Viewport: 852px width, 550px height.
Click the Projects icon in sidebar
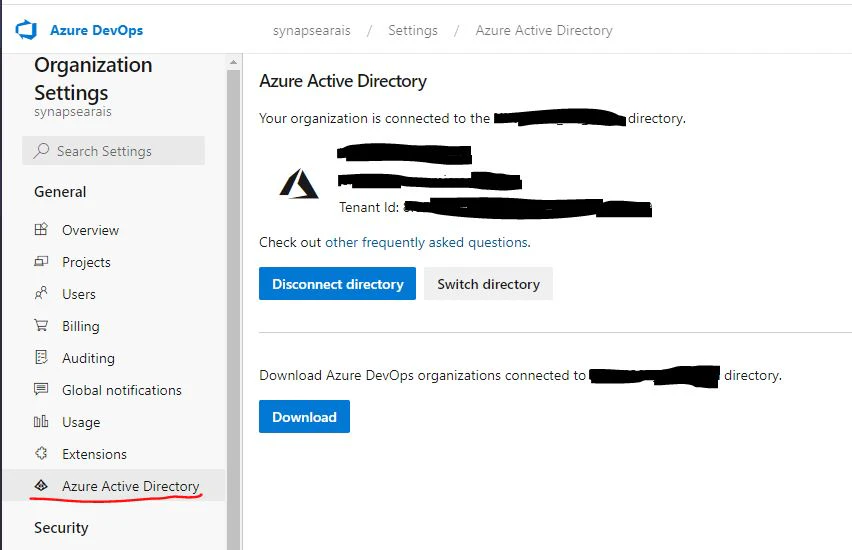[x=41, y=261]
